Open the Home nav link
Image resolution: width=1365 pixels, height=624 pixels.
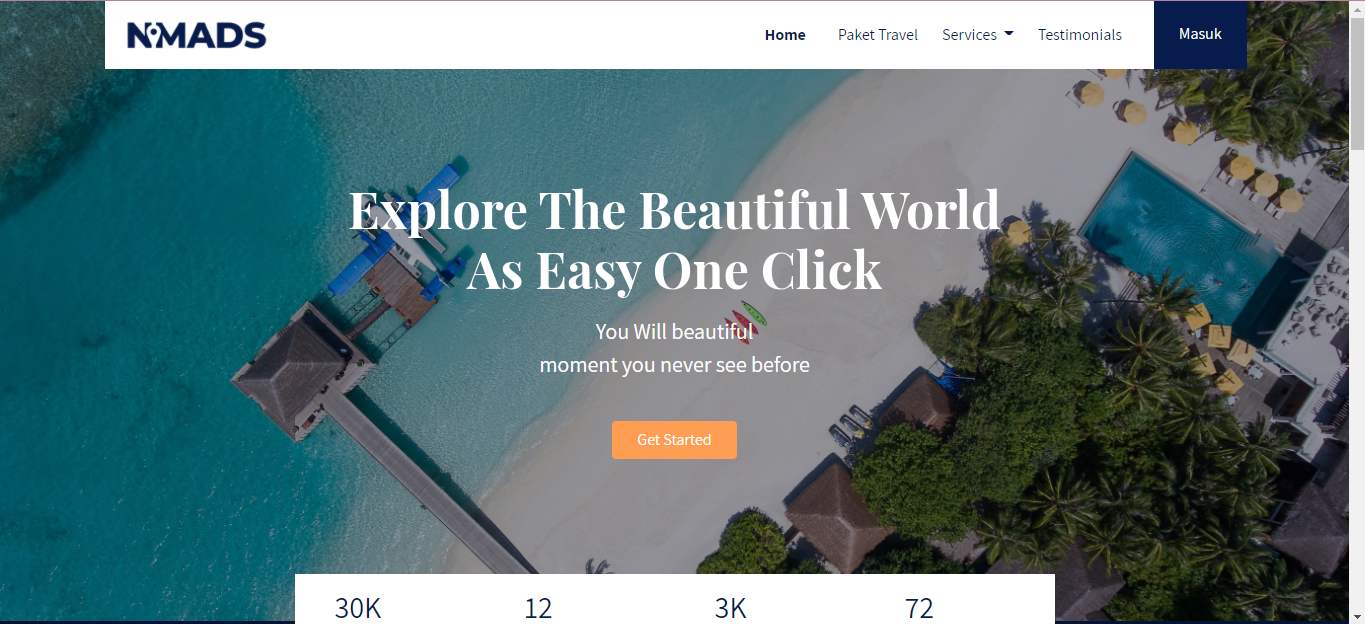[x=785, y=35]
